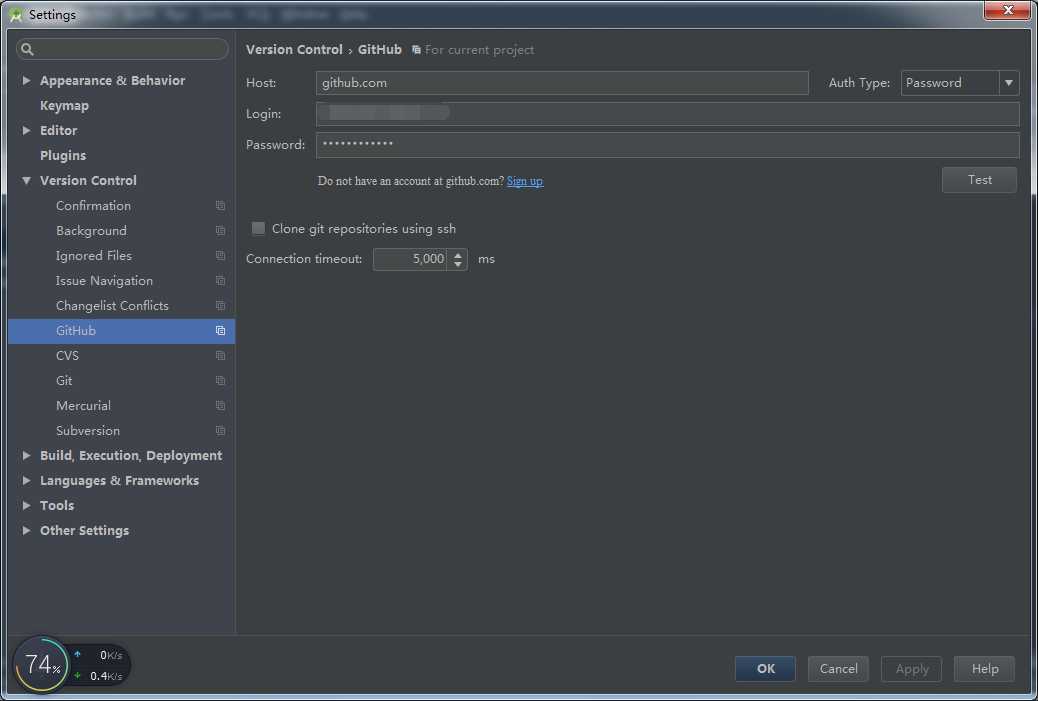Image resolution: width=1038 pixels, height=701 pixels.
Task: Select Issue Navigation settings
Action: click(x=104, y=281)
